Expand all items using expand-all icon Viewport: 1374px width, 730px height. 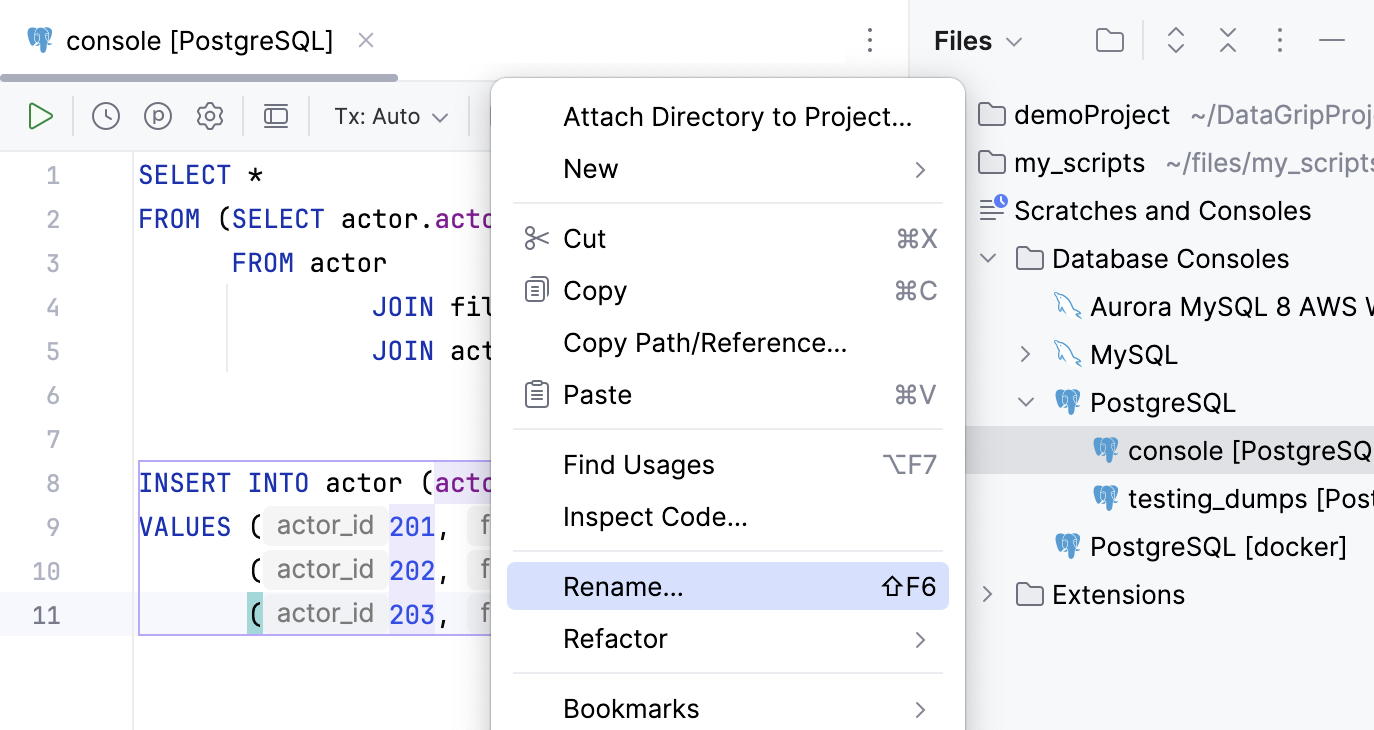pos(1176,40)
